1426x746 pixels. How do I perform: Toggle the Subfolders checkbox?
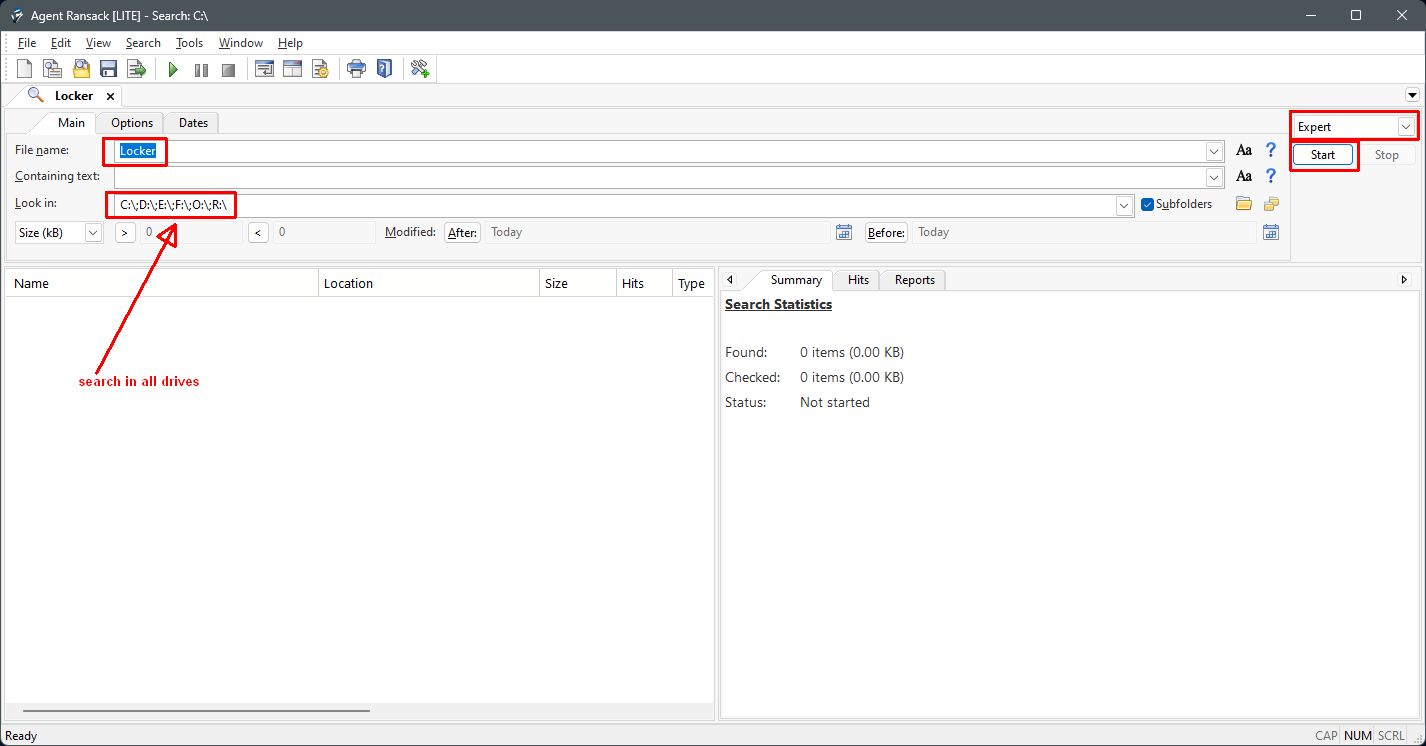(1148, 204)
